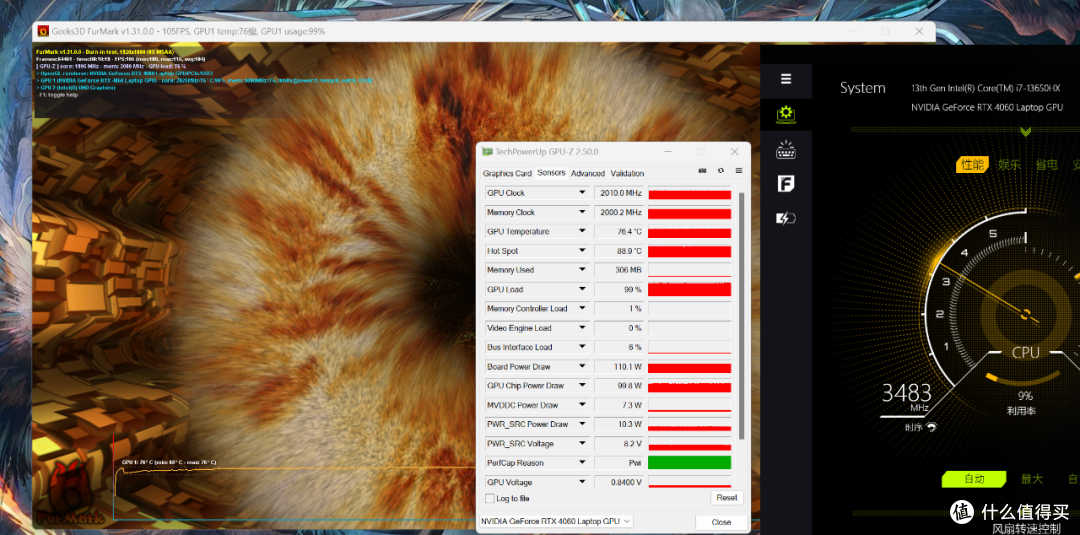Open the Bus Interface Load dropdown arrow
The height and width of the screenshot is (535, 1080).
point(582,348)
